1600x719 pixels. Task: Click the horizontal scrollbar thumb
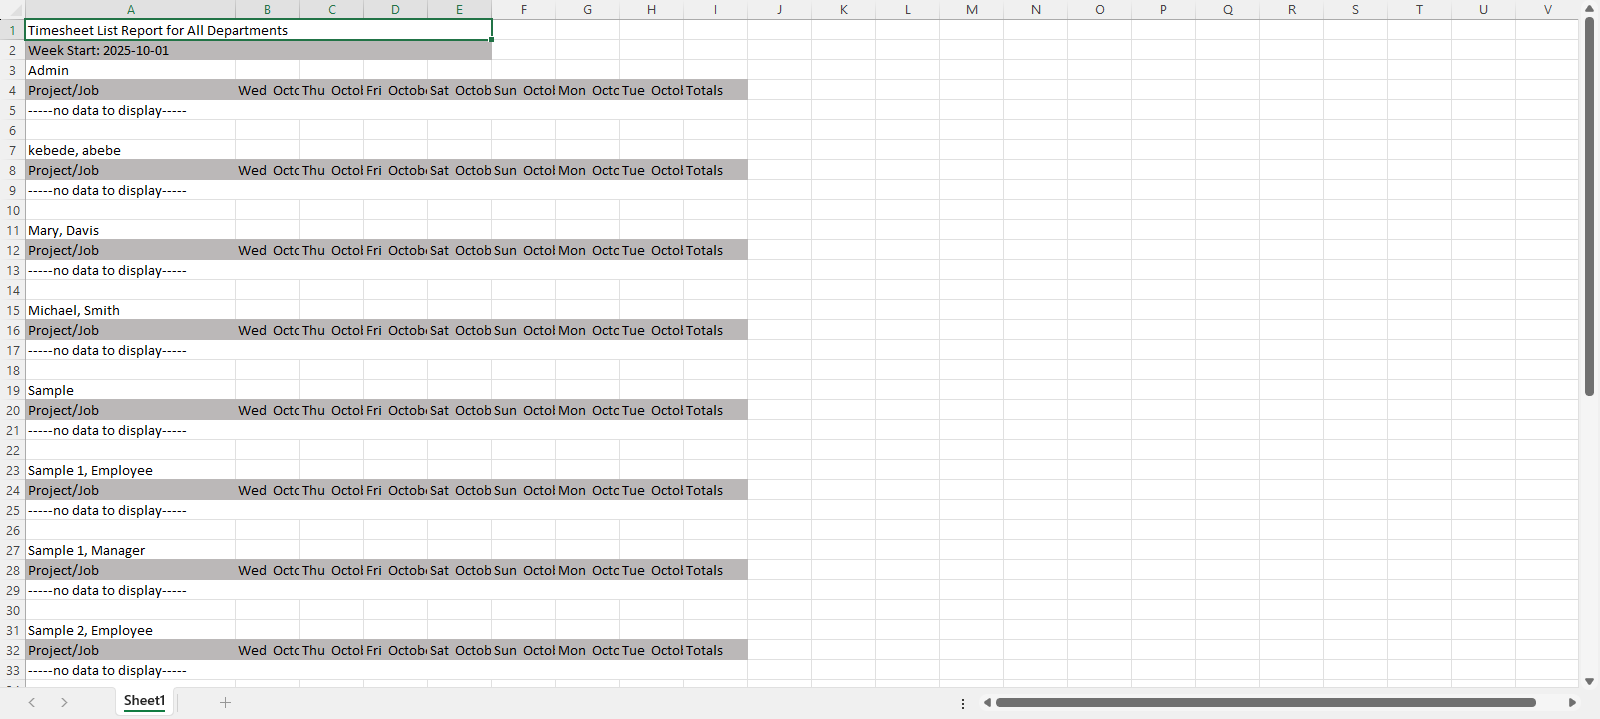(1265, 702)
